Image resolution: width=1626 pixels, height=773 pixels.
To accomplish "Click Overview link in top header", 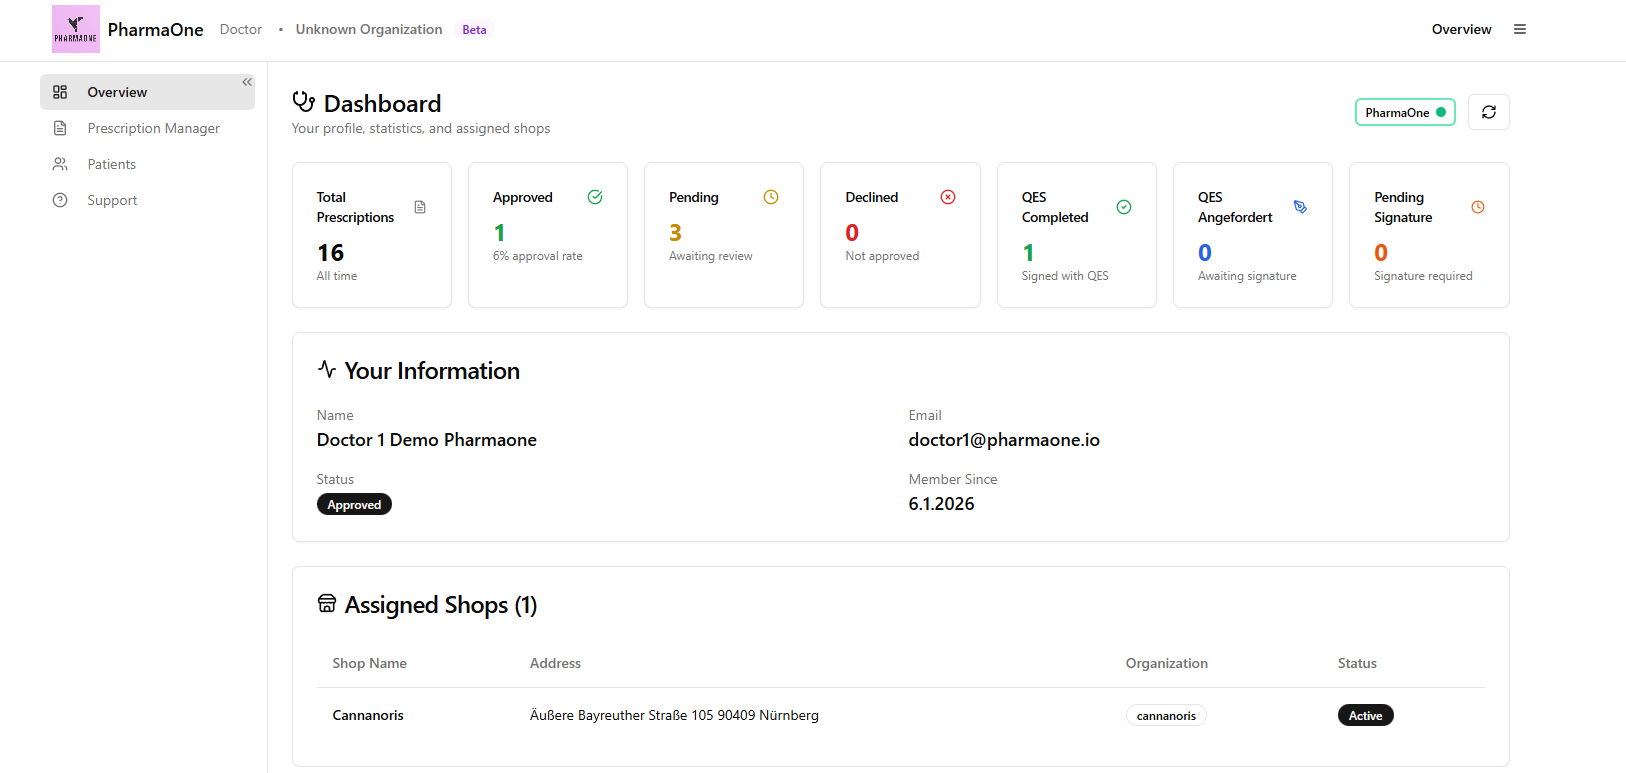I will point(1460,29).
